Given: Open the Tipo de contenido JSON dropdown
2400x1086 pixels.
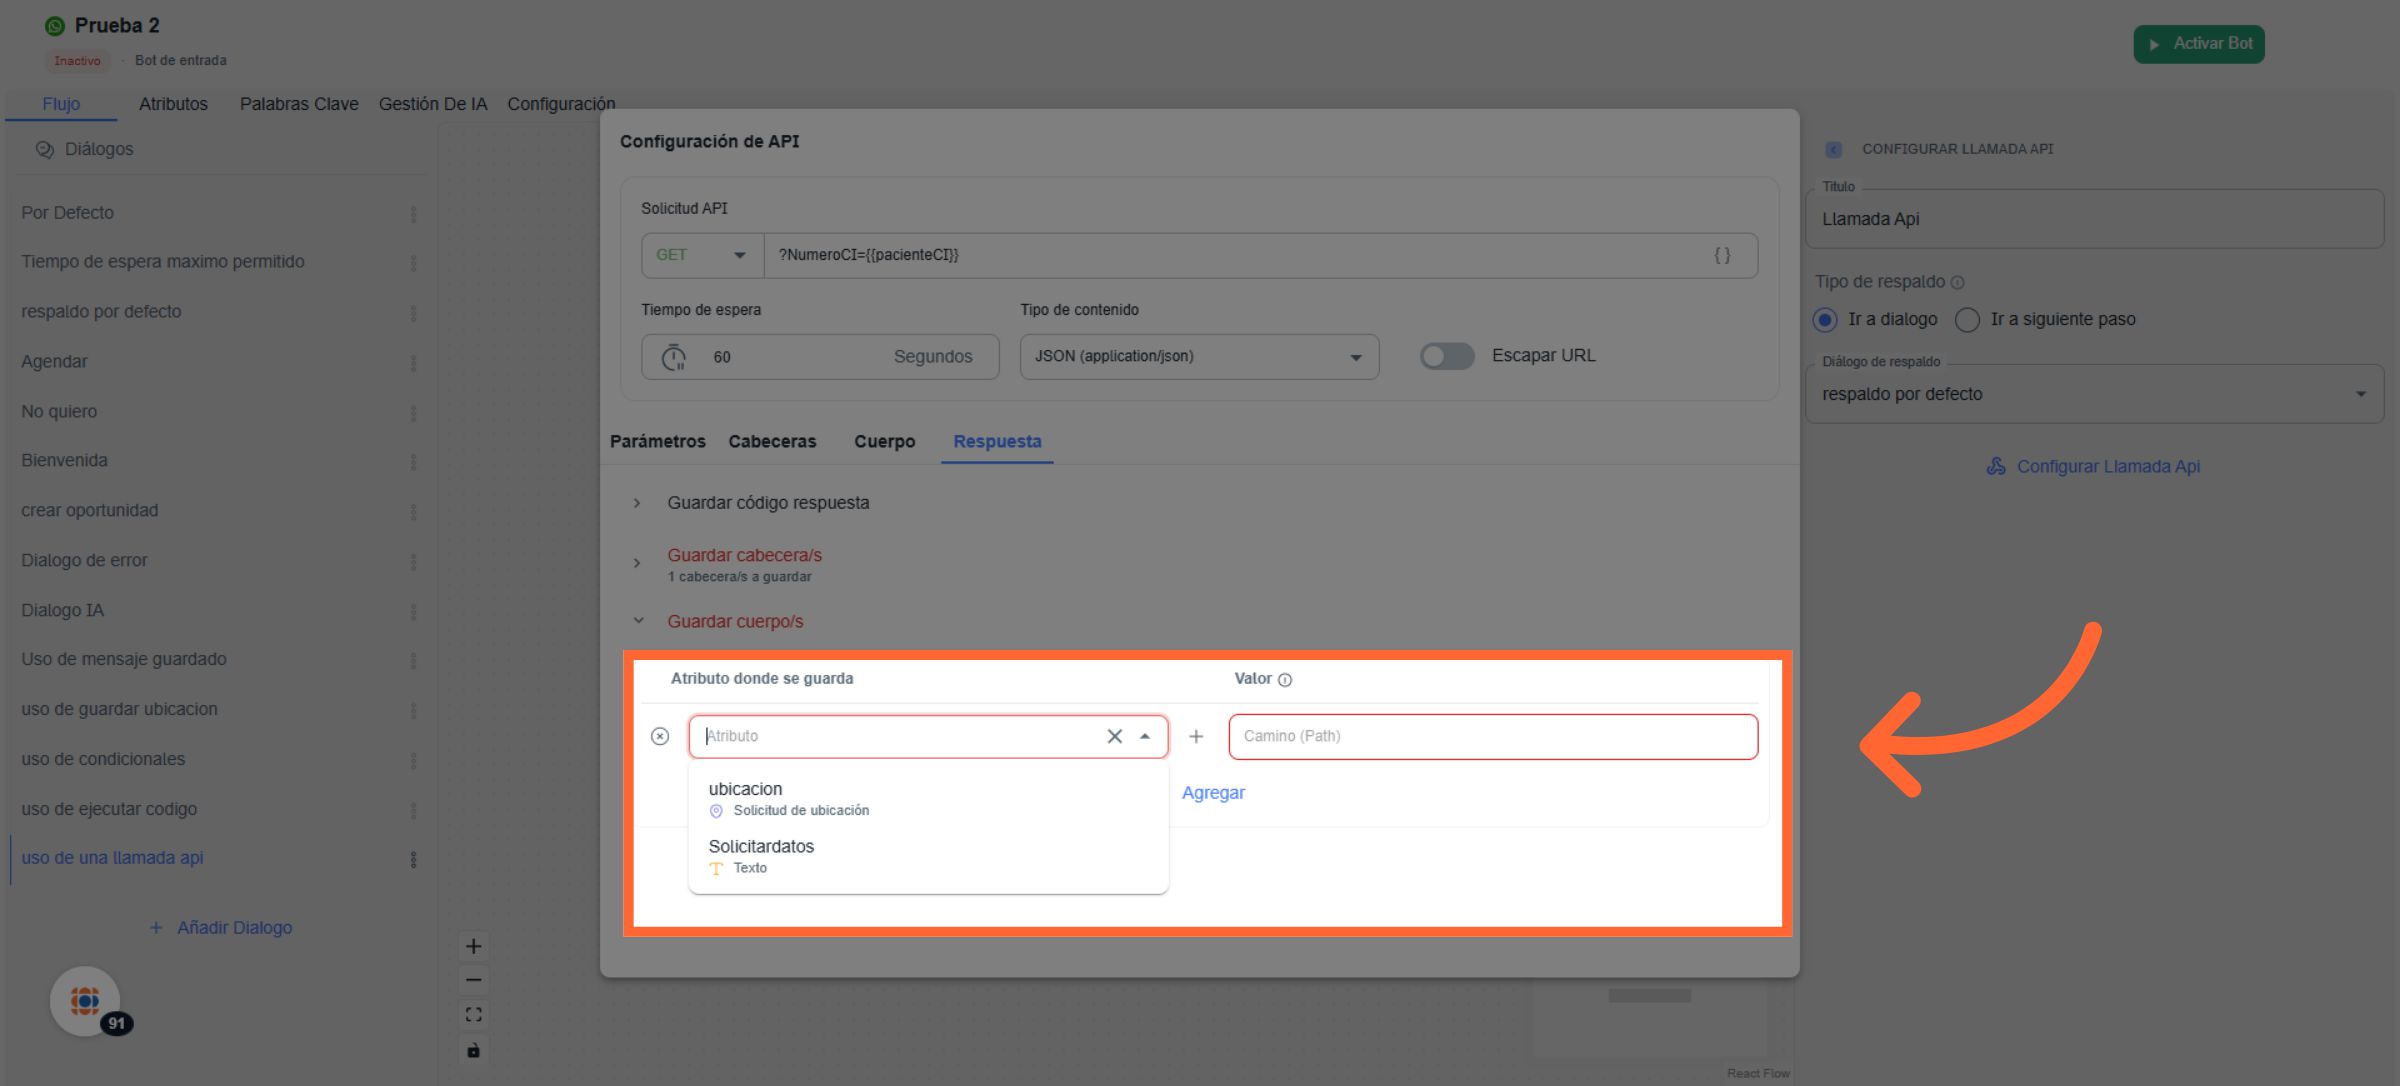Looking at the screenshot, I should [1198, 357].
